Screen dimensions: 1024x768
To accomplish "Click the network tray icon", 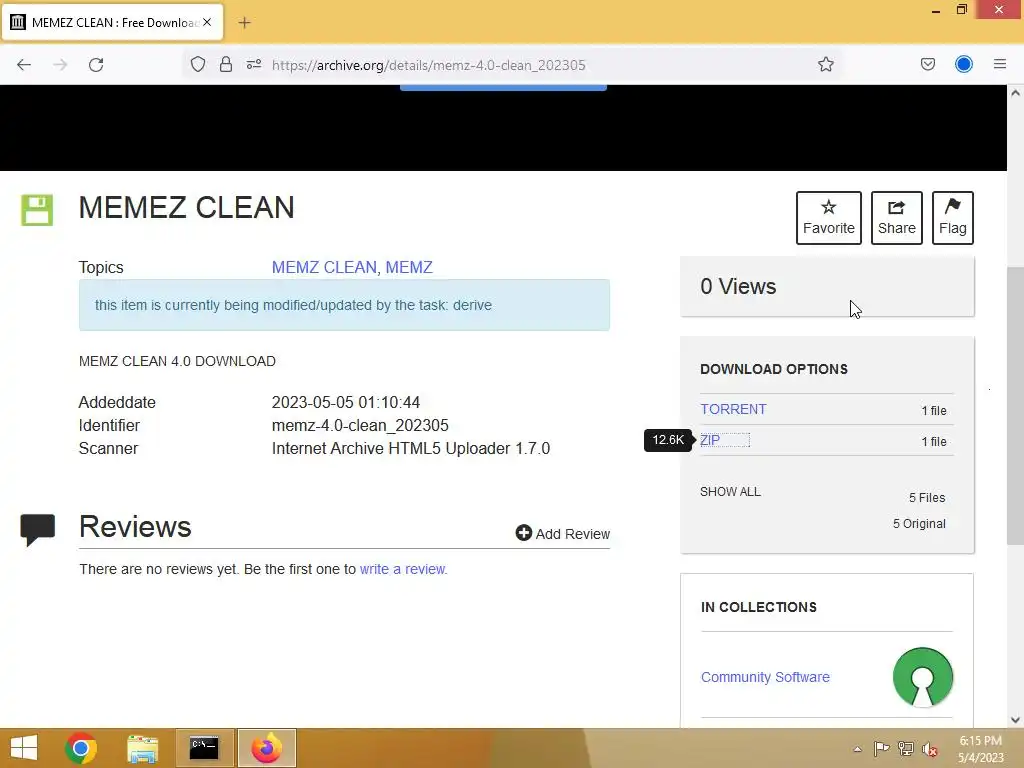I will point(906,748).
